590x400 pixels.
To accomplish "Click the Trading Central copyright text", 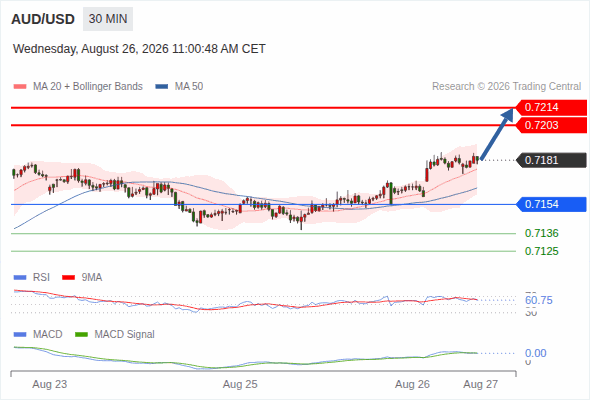I will click(506, 87).
